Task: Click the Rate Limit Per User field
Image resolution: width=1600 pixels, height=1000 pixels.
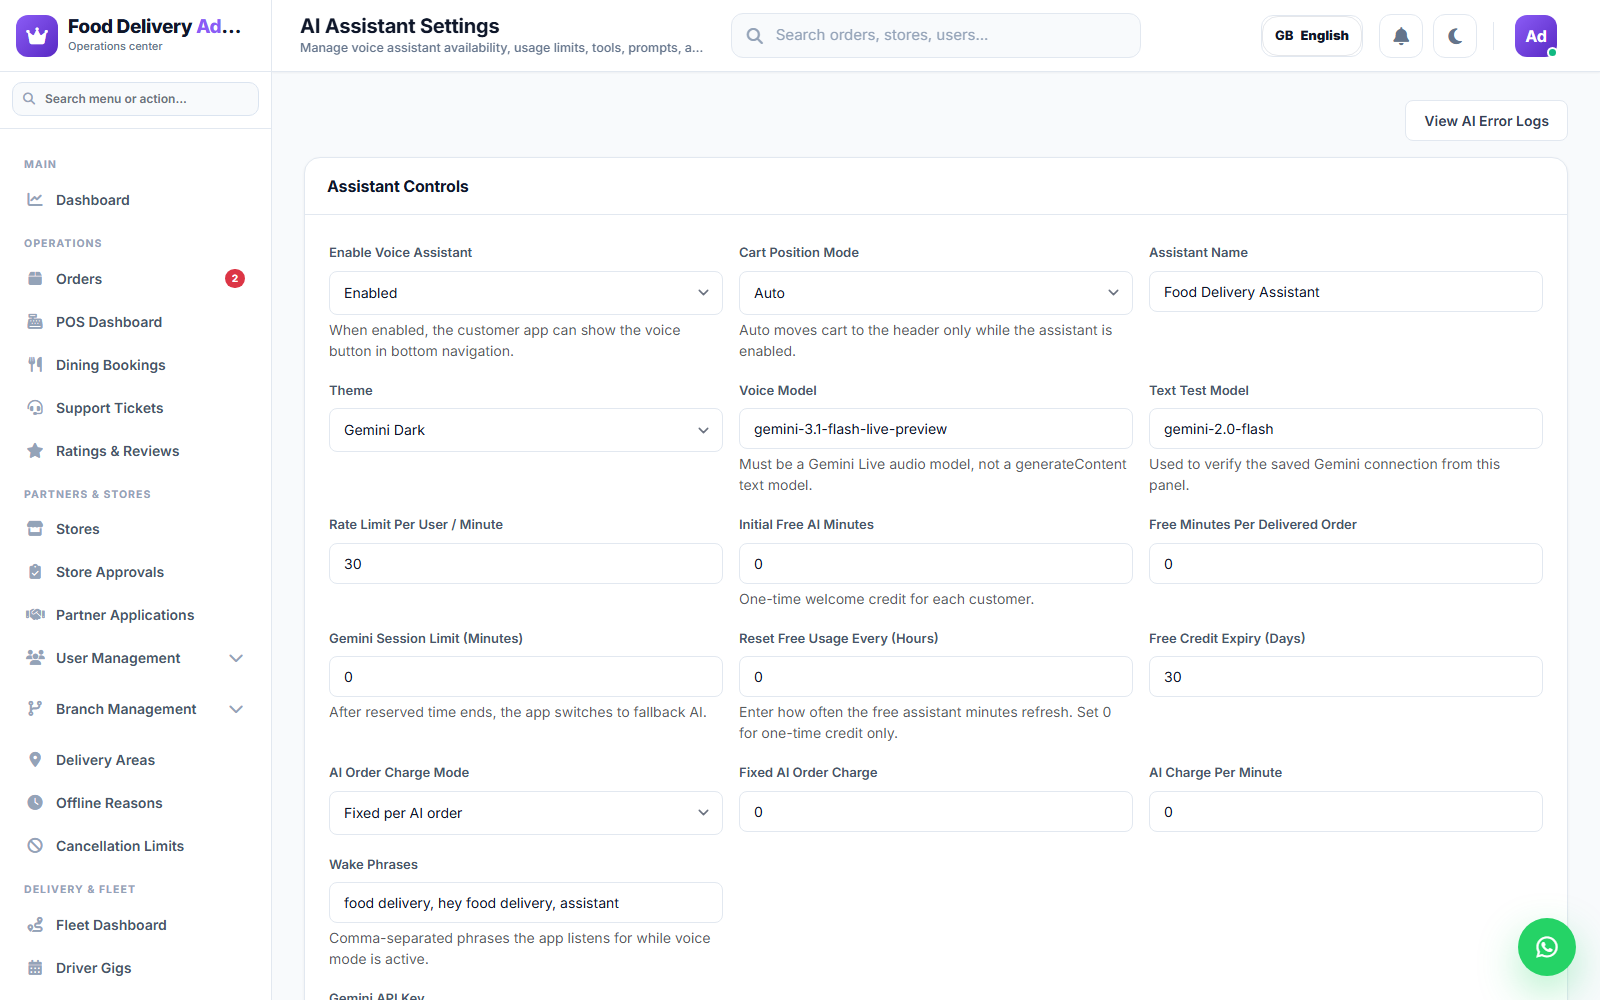Action: [526, 564]
